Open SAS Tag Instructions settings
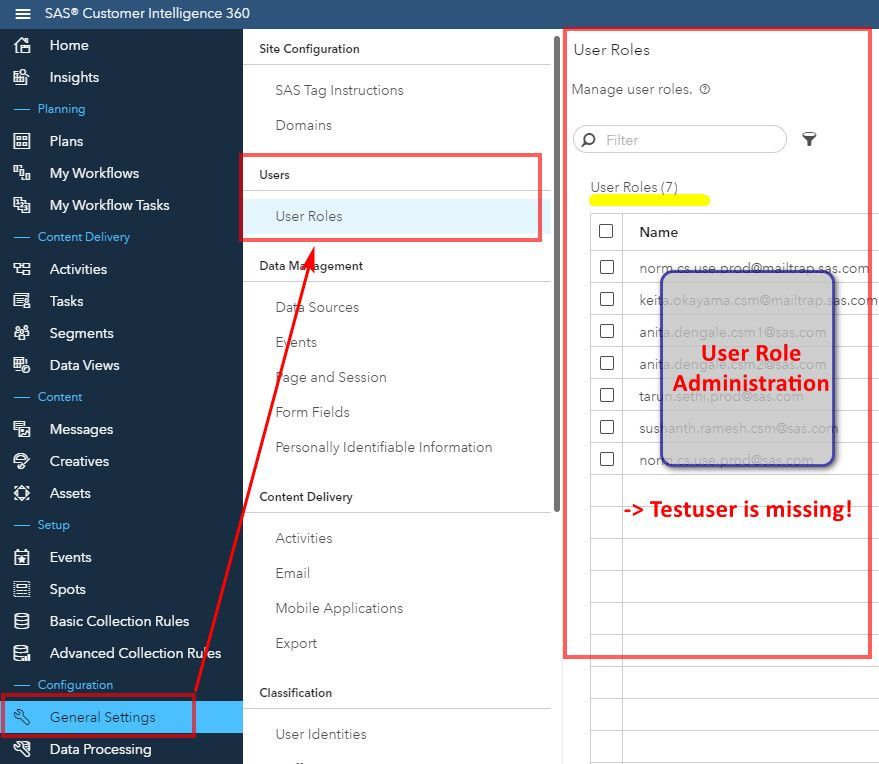The height and width of the screenshot is (764, 879). coord(339,90)
